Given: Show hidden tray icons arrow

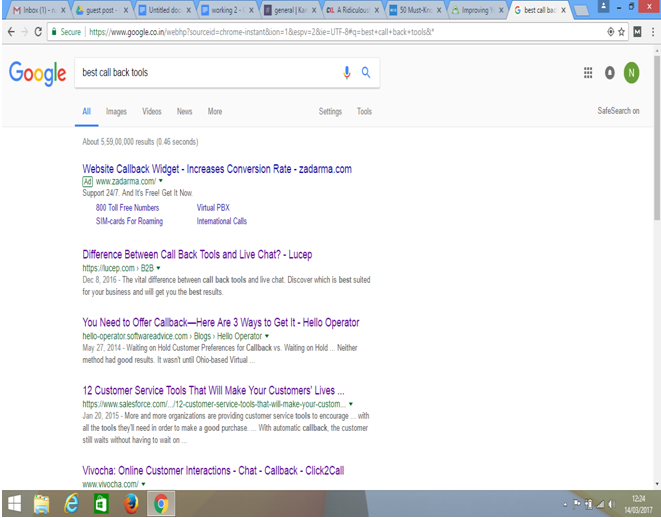Looking at the screenshot, I should click(x=565, y=505).
